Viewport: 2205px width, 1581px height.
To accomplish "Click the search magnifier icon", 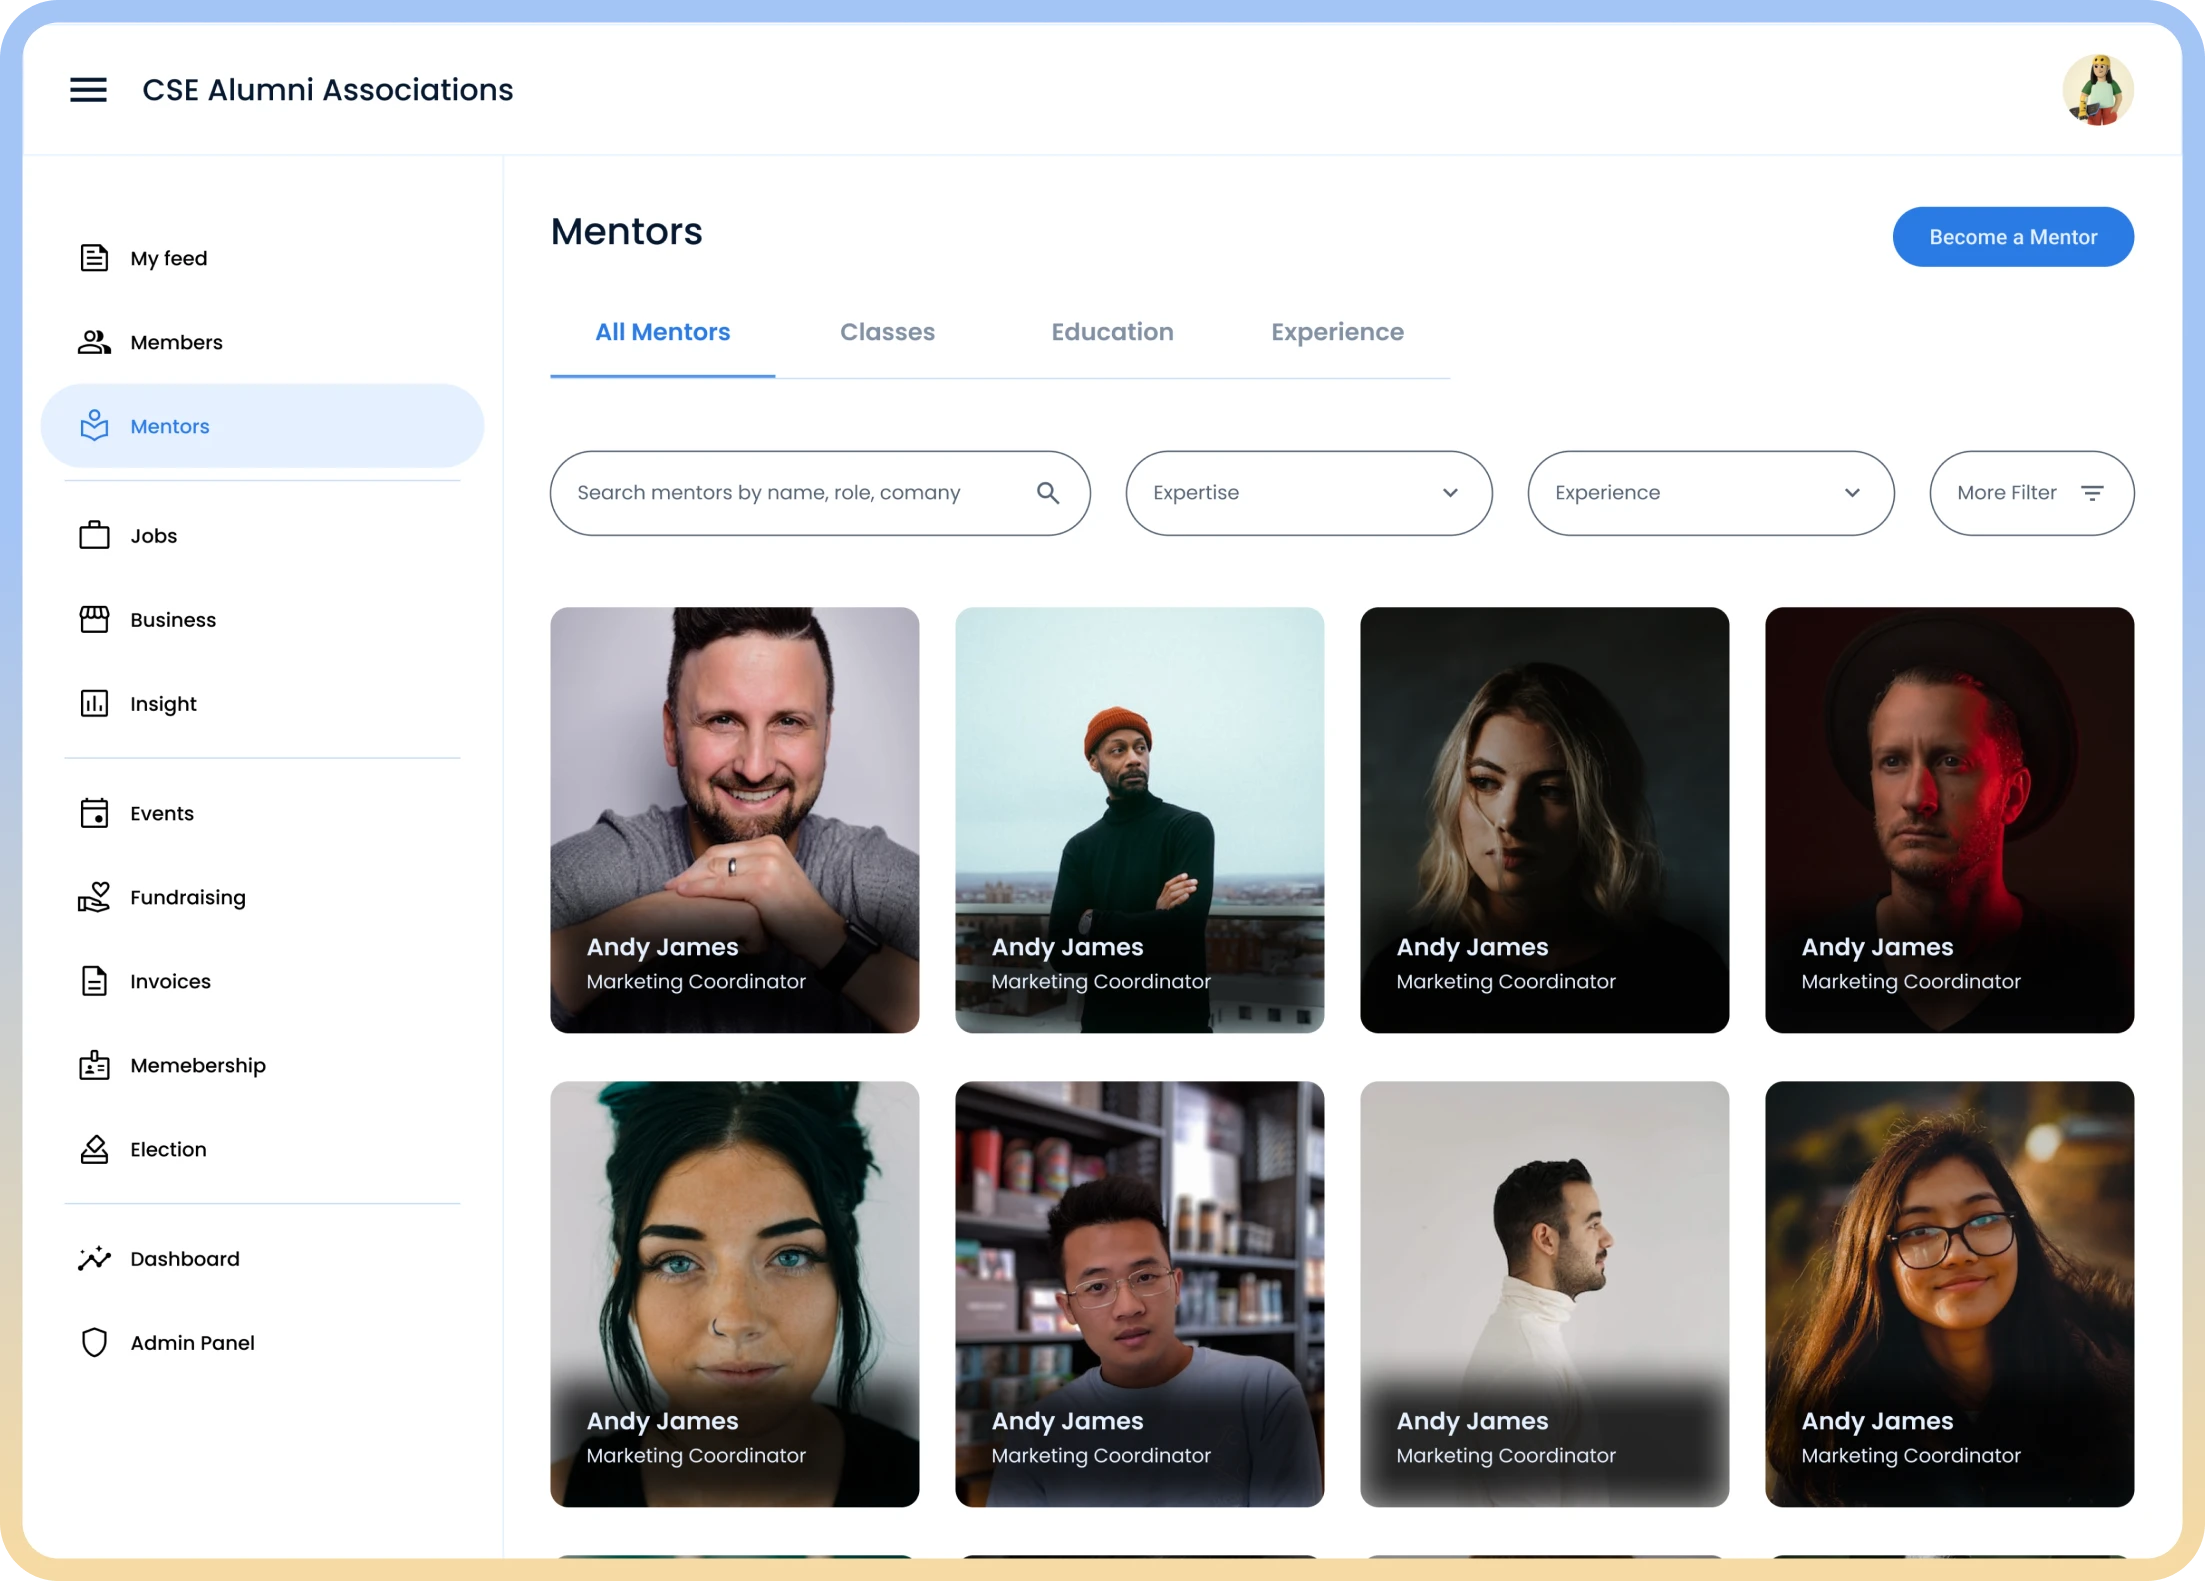I will pyautogui.click(x=1047, y=493).
